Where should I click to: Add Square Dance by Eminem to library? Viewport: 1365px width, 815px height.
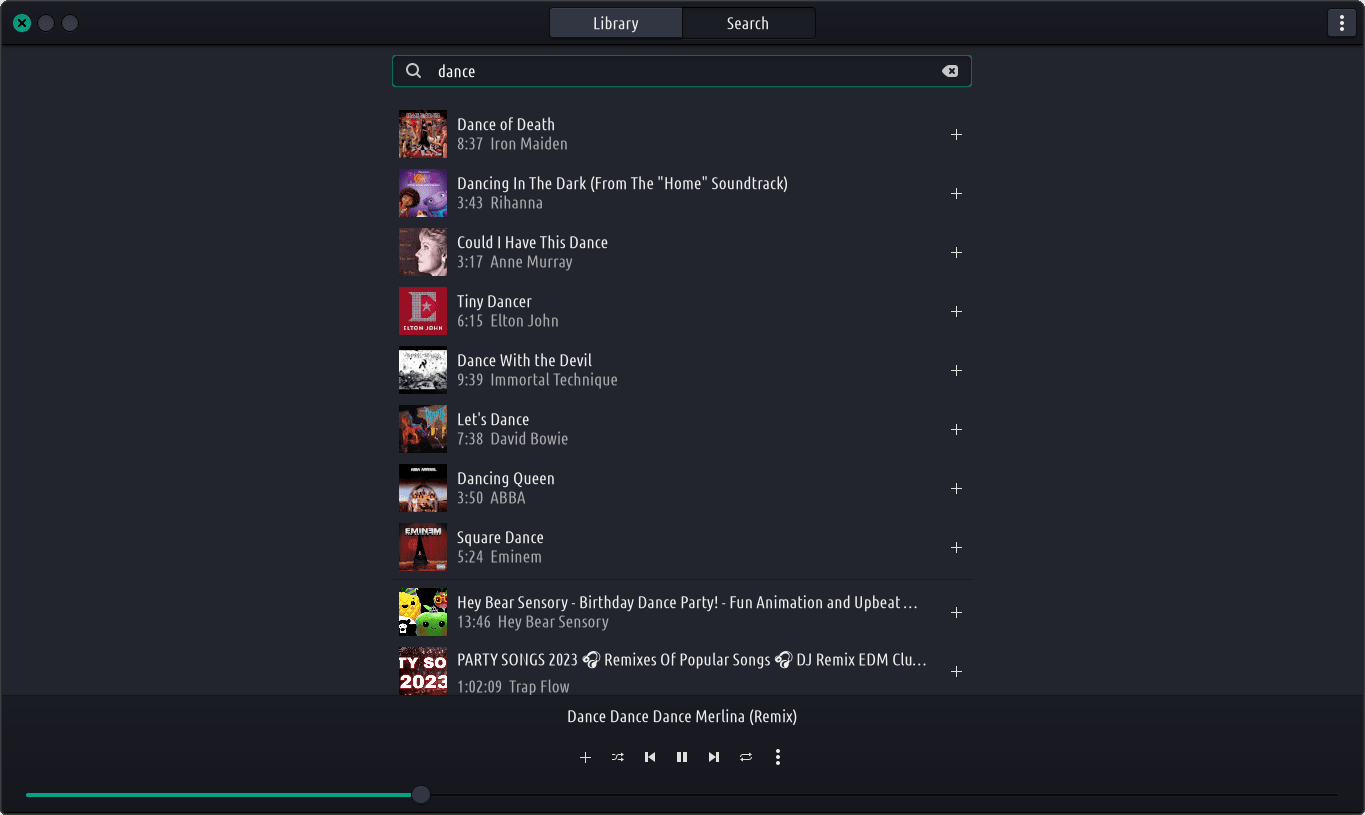(x=956, y=547)
